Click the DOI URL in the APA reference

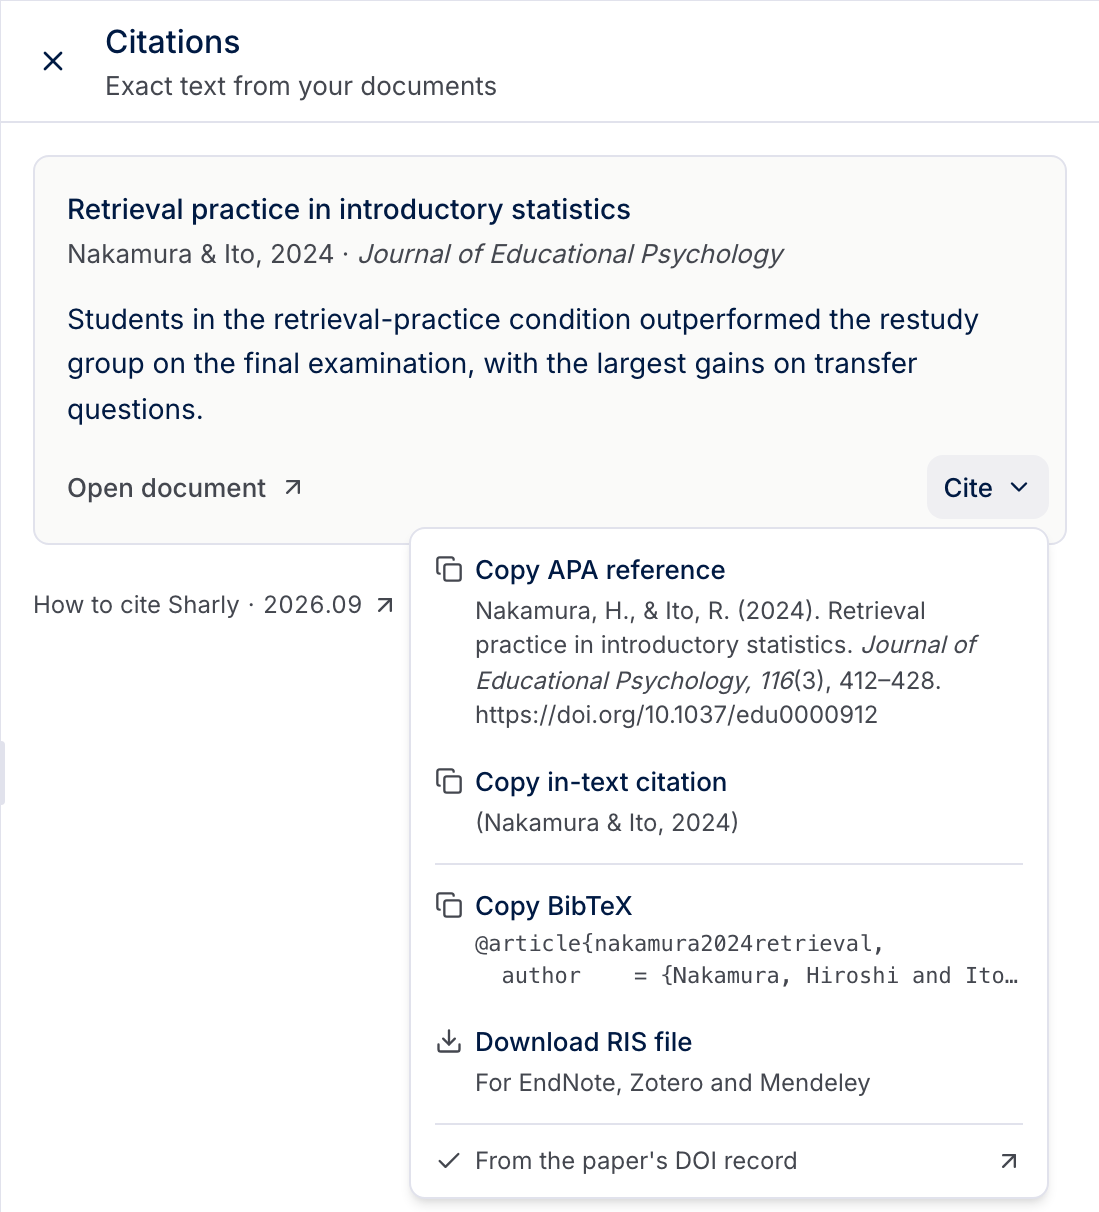click(676, 715)
